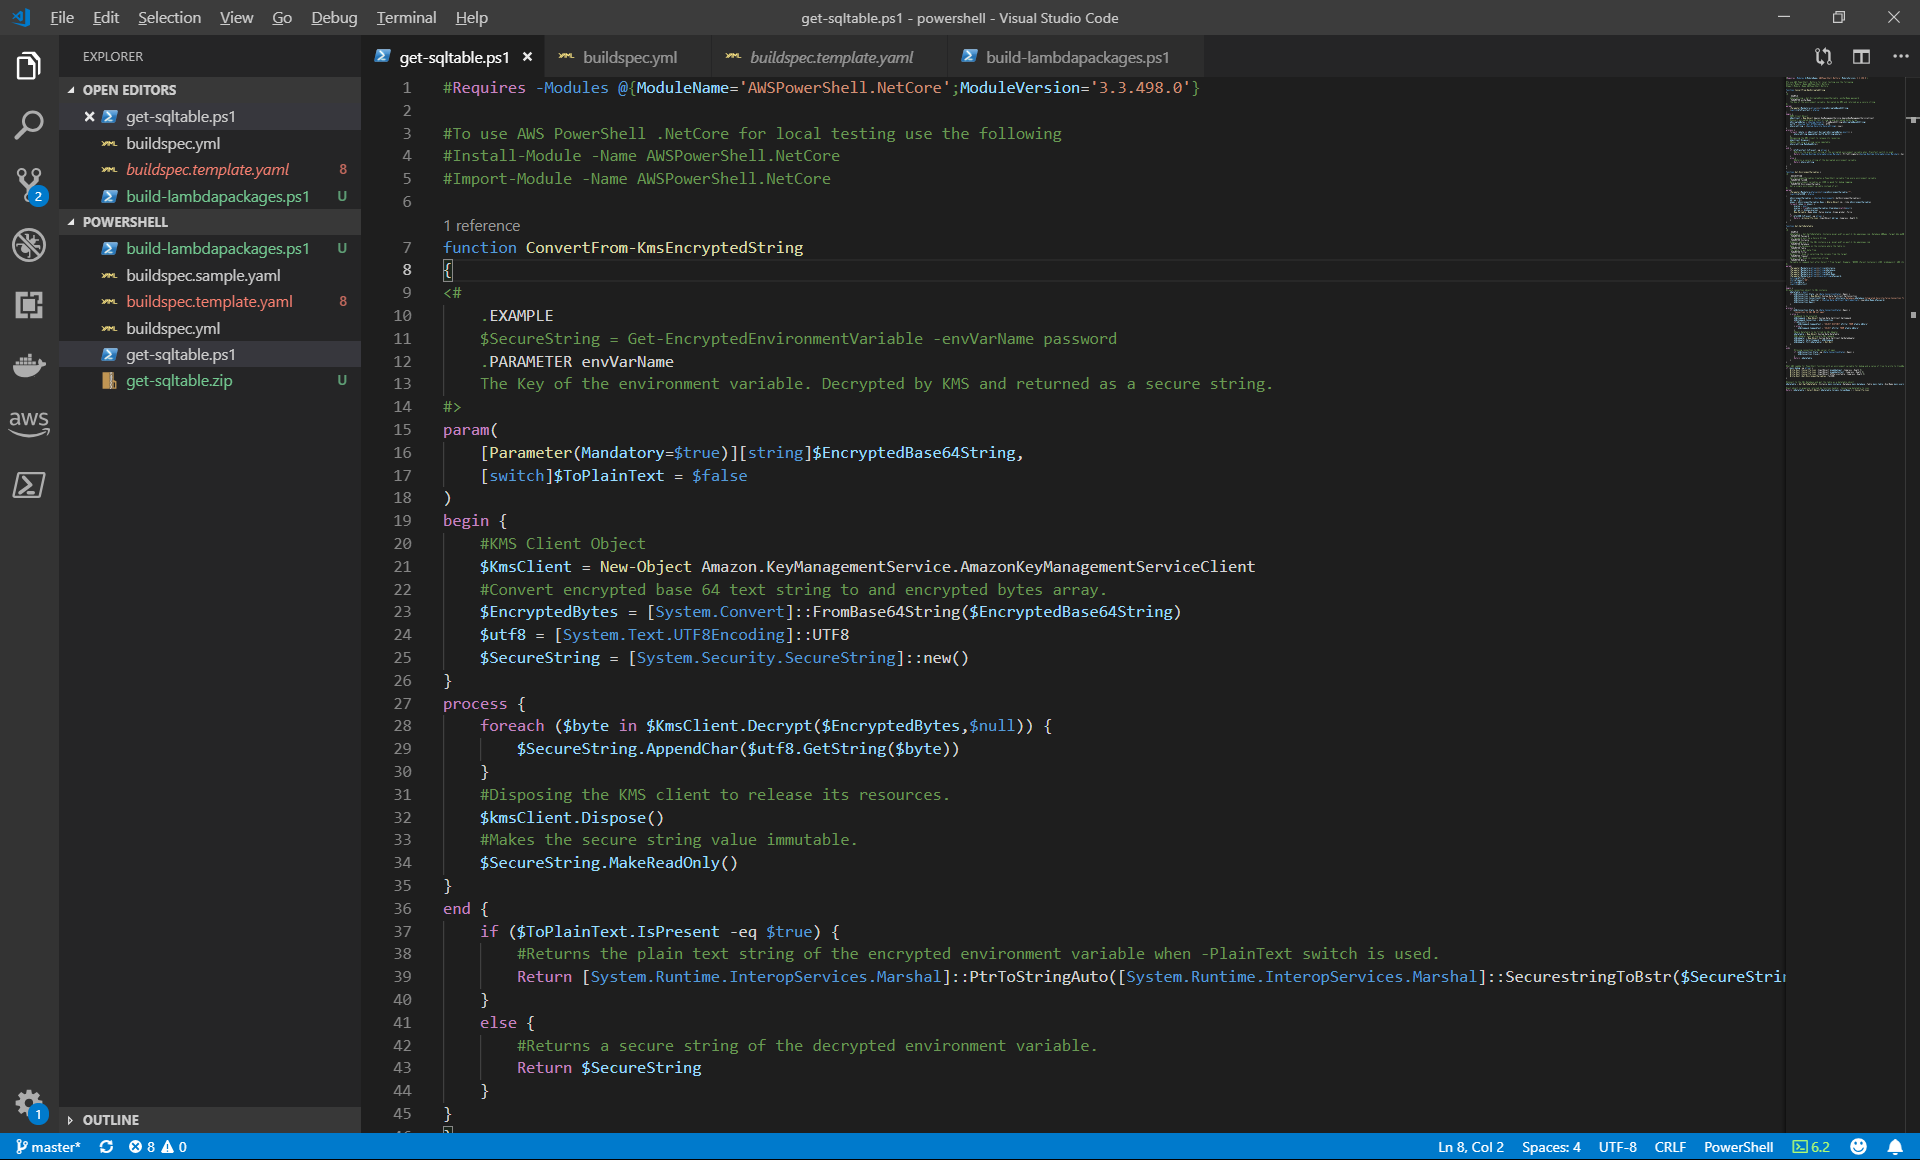The height and width of the screenshot is (1160, 1920).
Task: Close the get-sqltable.ps1 tab
Action: click(x=527, y=57)
